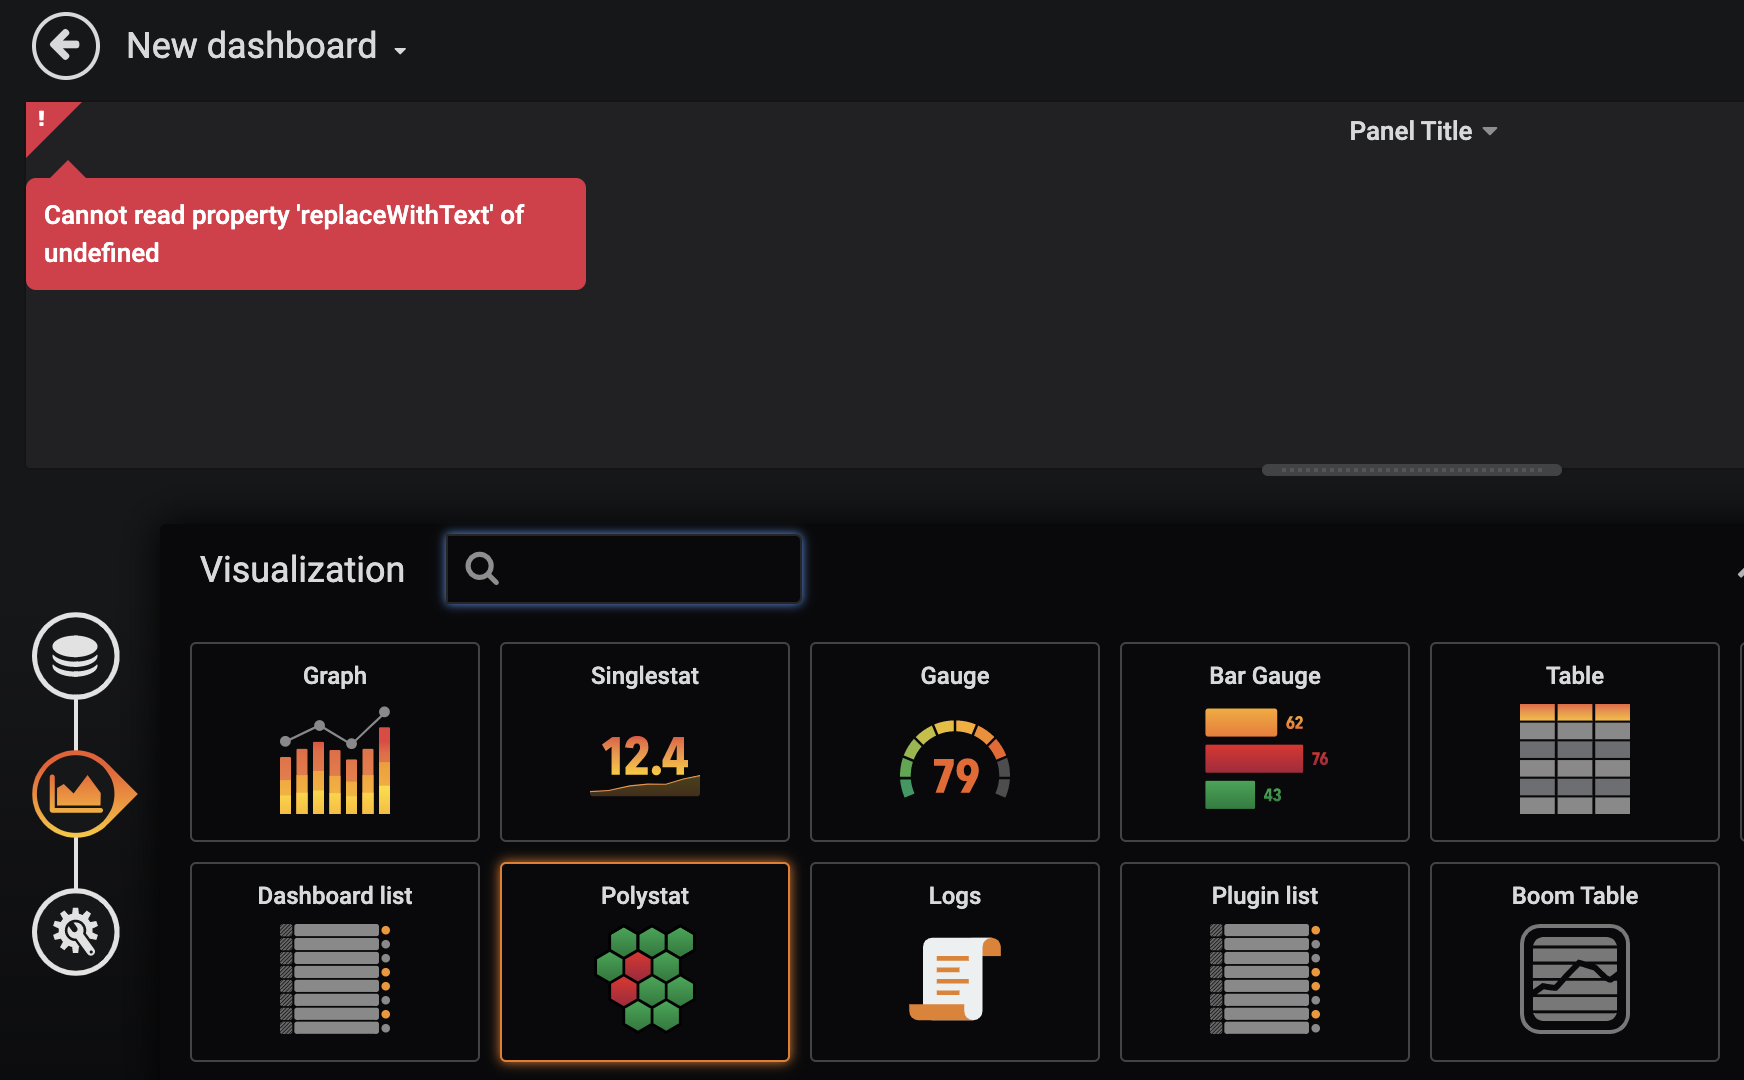Click the back arrow button

click(66, 46)
